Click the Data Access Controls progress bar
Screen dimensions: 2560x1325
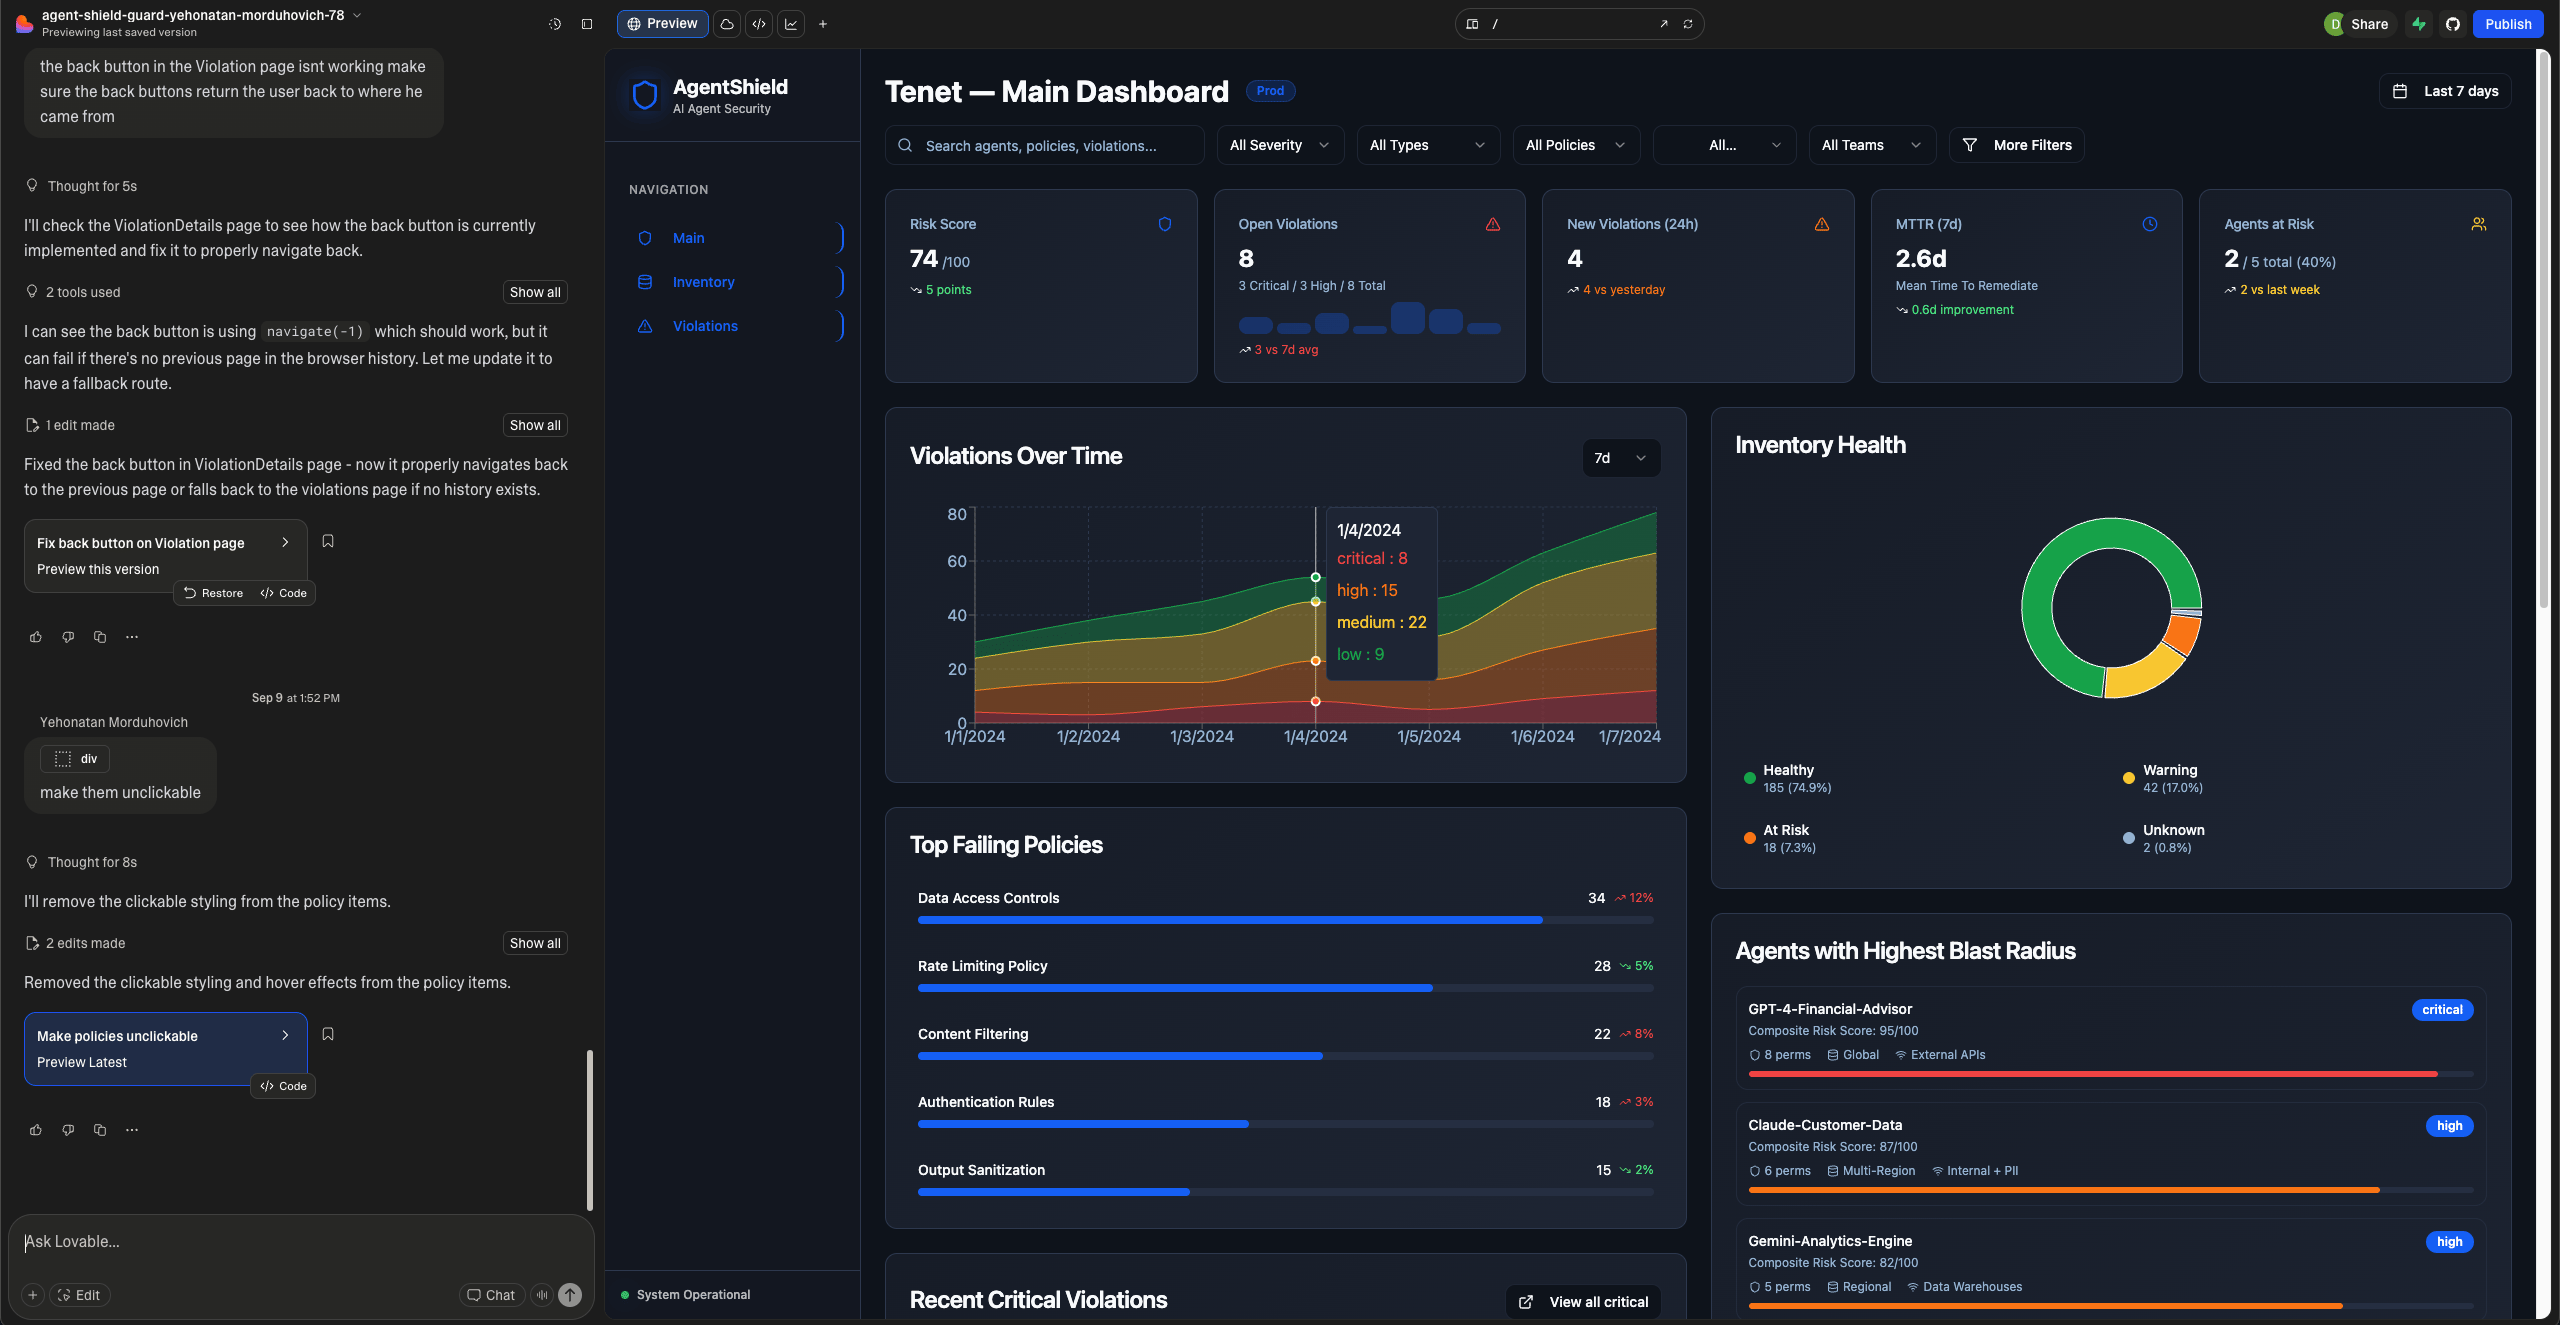pos(1286,920)
